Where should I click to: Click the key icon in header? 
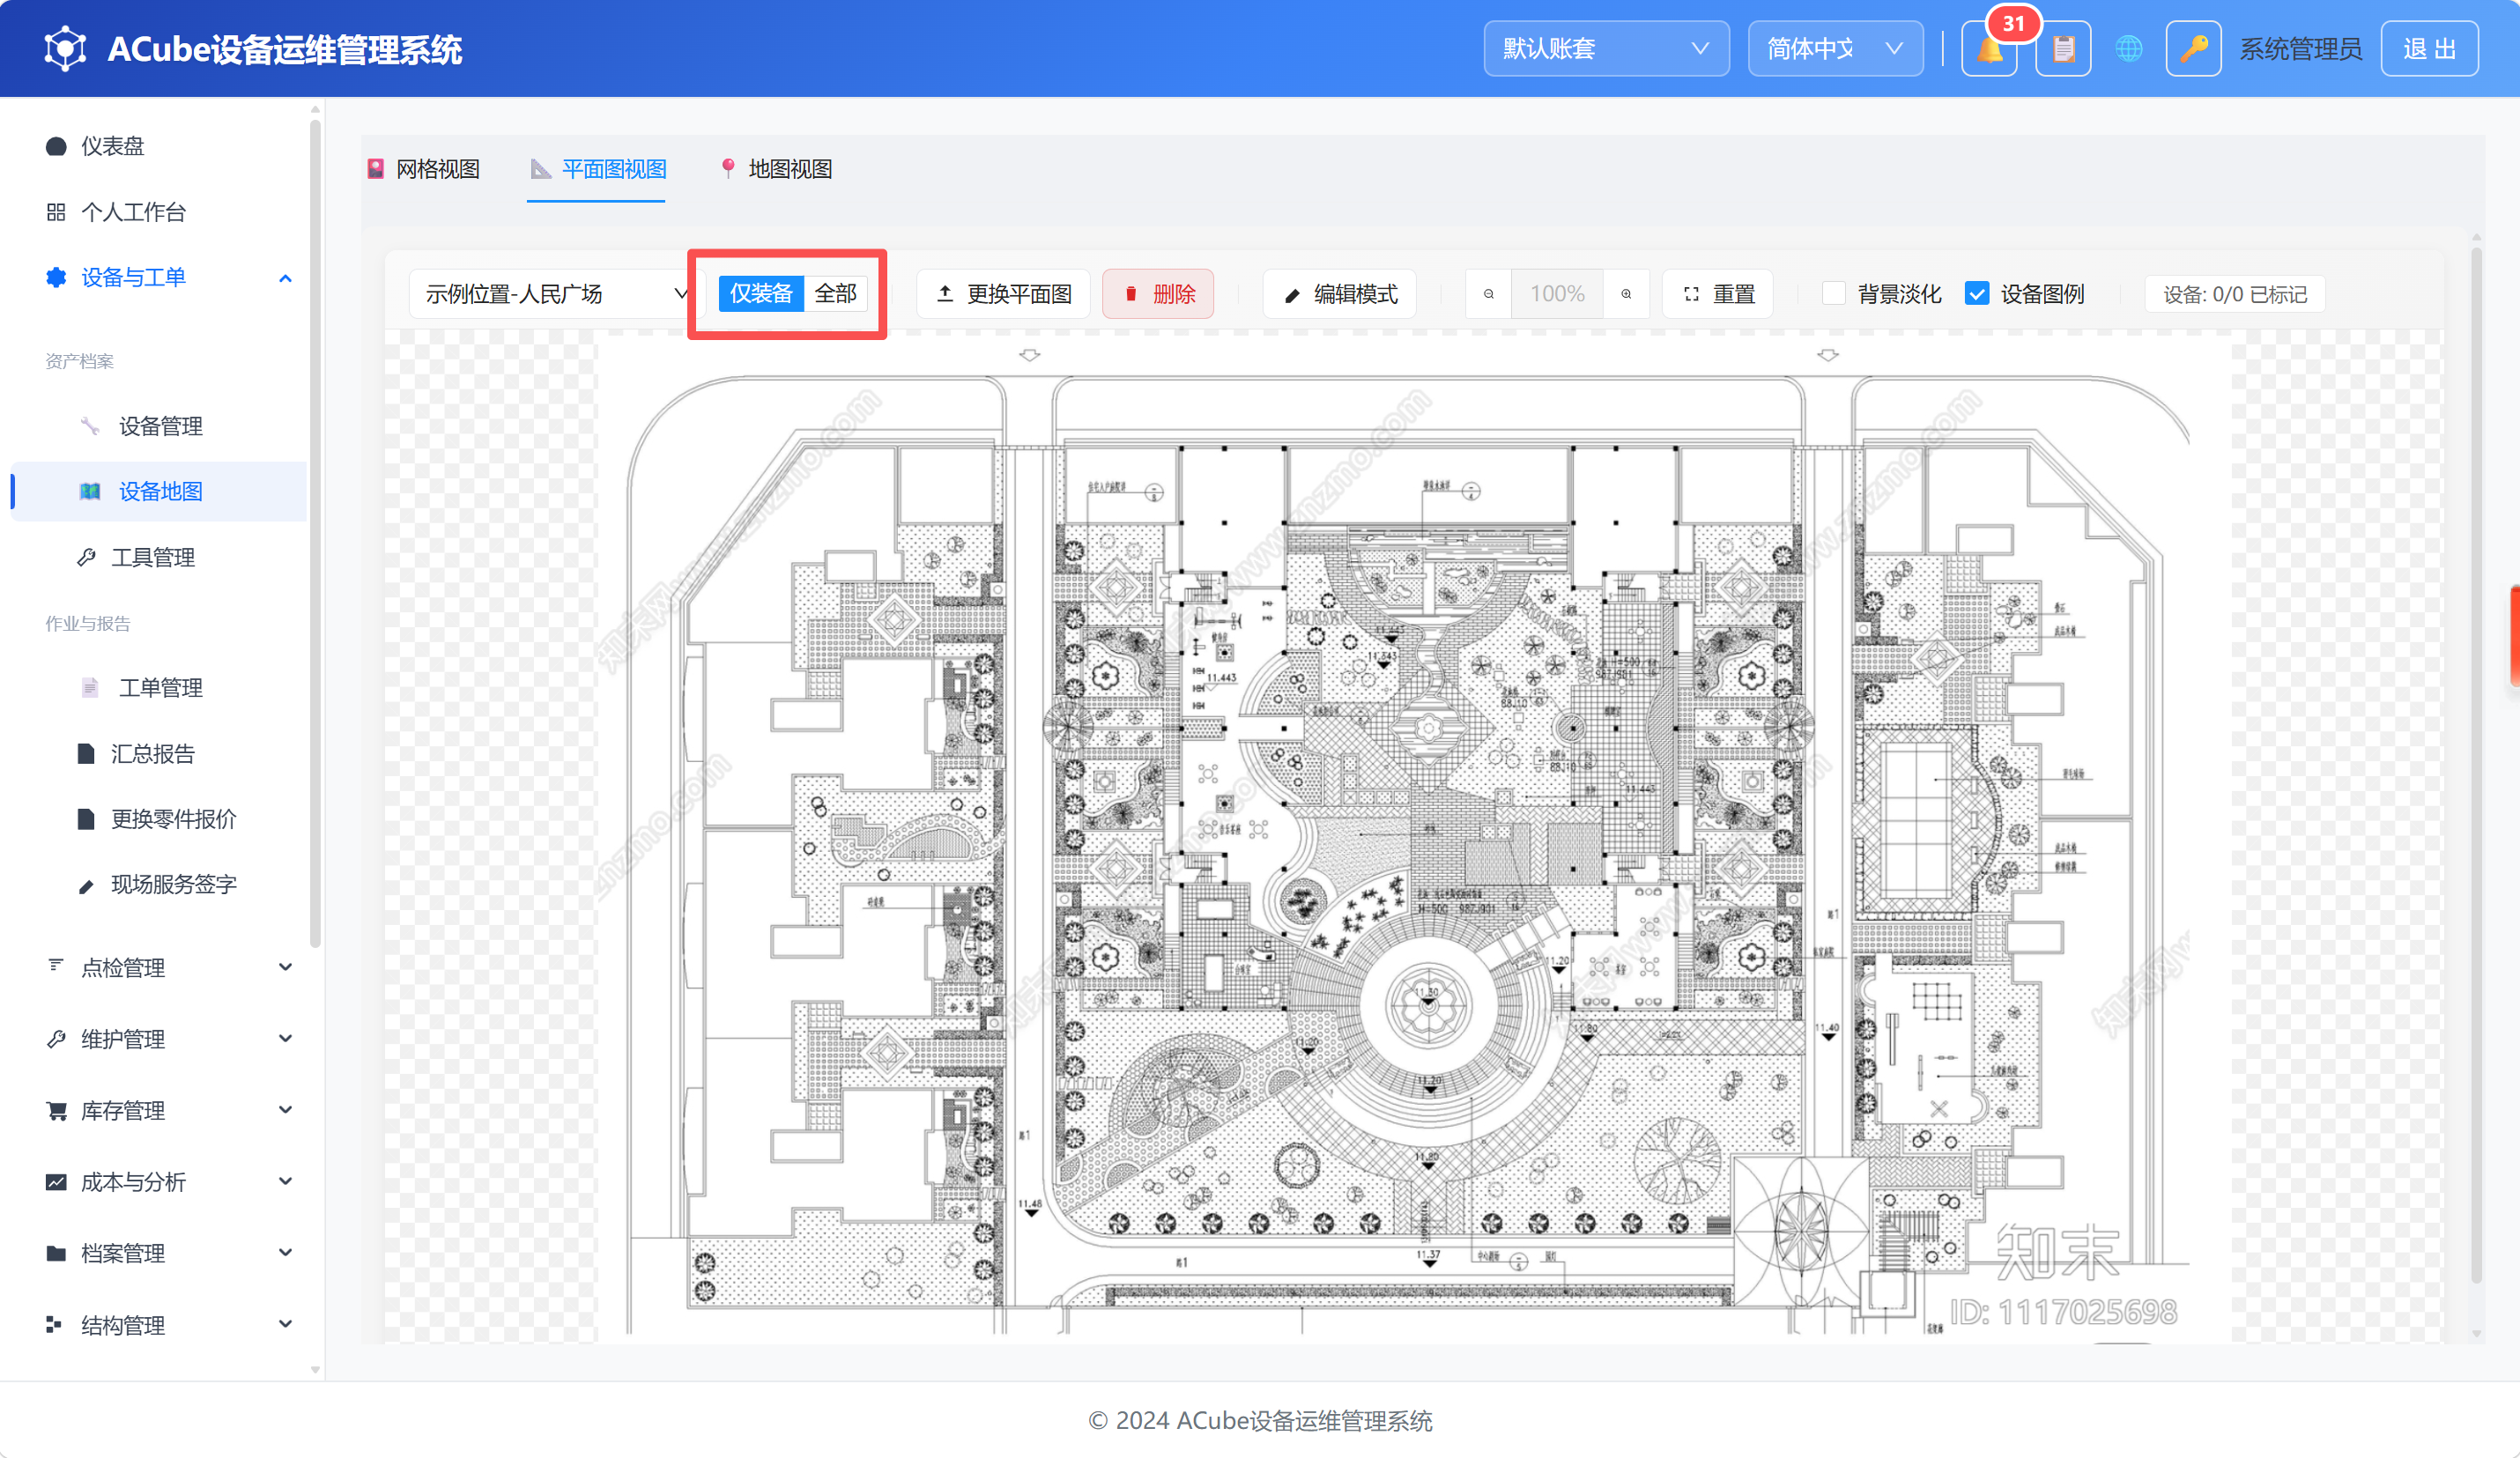tap(2193, 48)
